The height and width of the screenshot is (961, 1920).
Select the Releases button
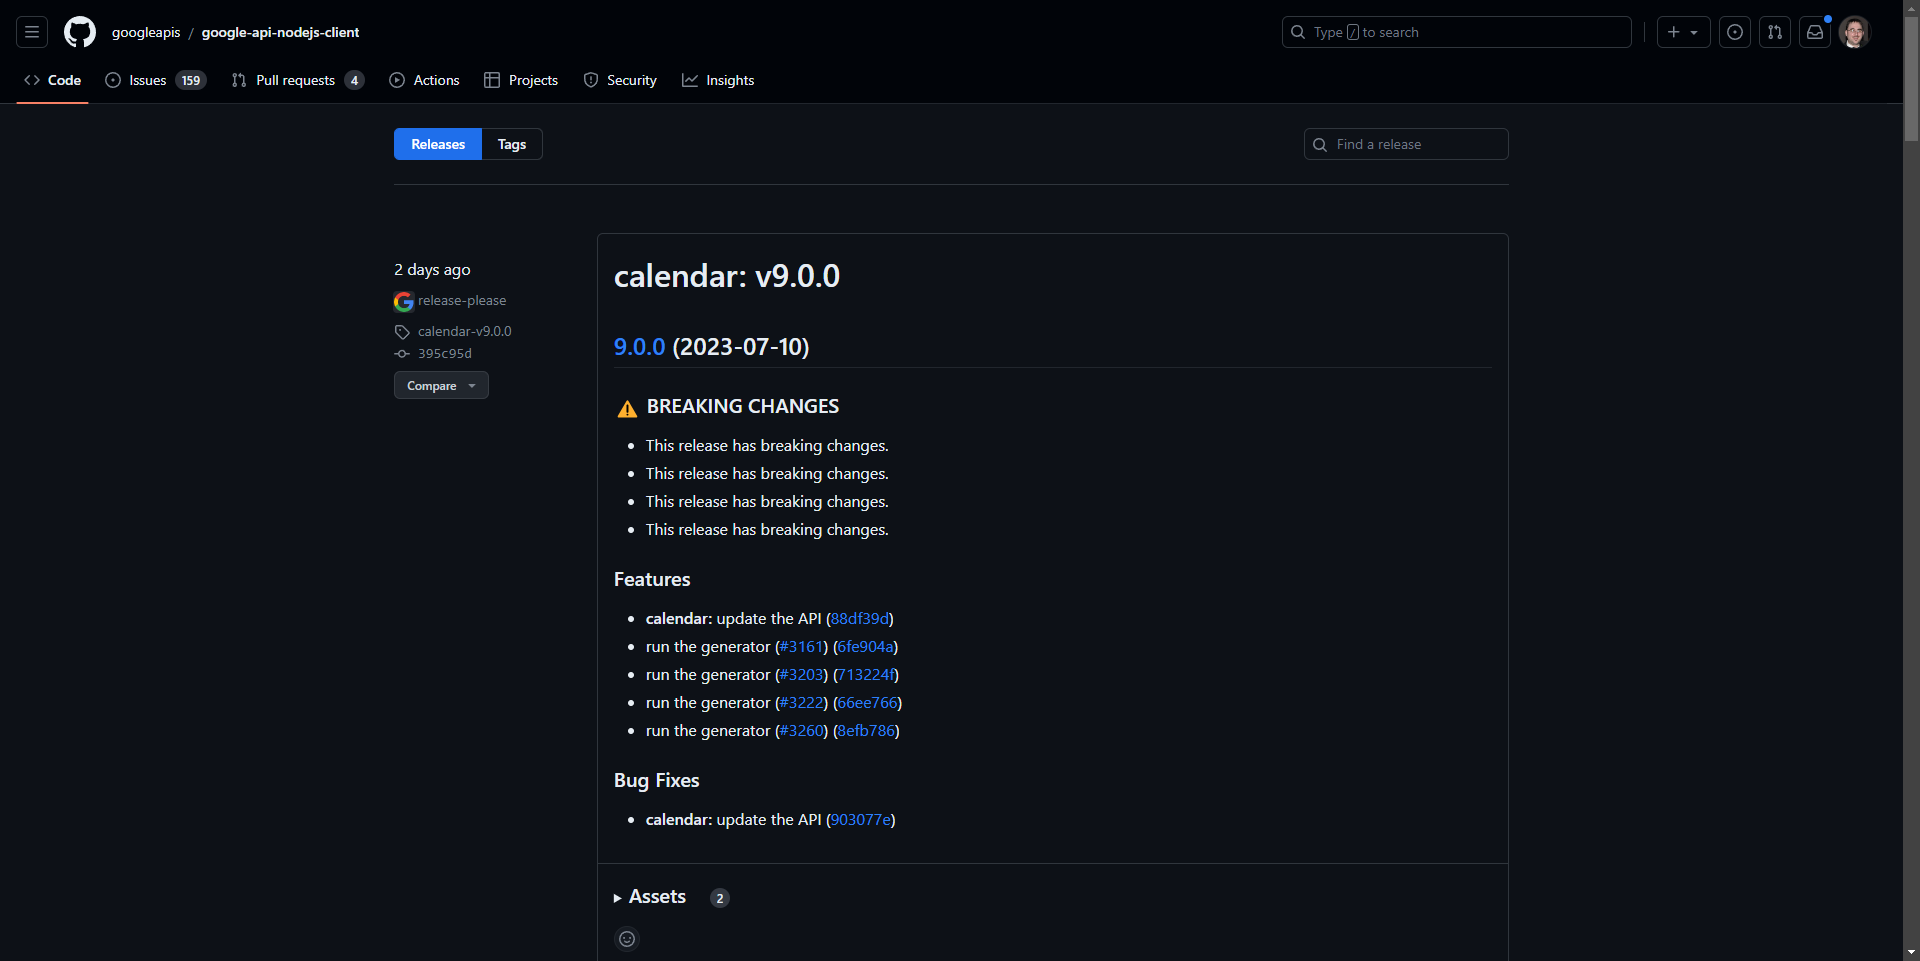(438, 144)
